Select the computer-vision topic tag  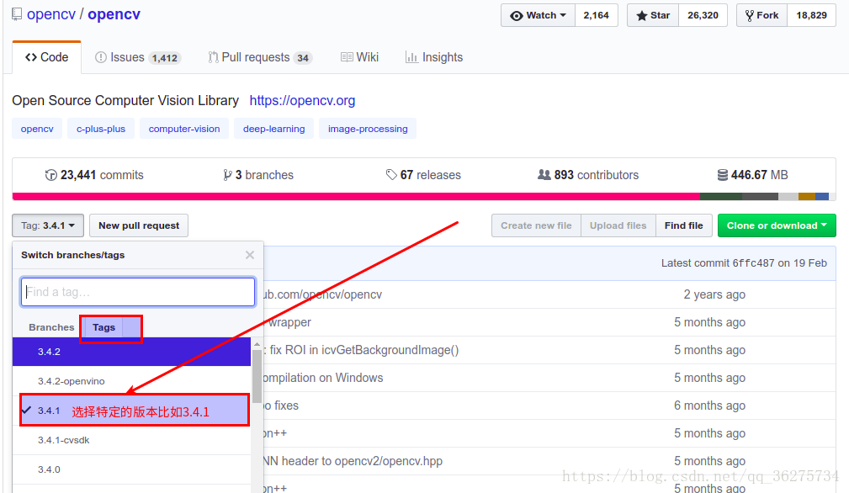(x=184, y=129)
